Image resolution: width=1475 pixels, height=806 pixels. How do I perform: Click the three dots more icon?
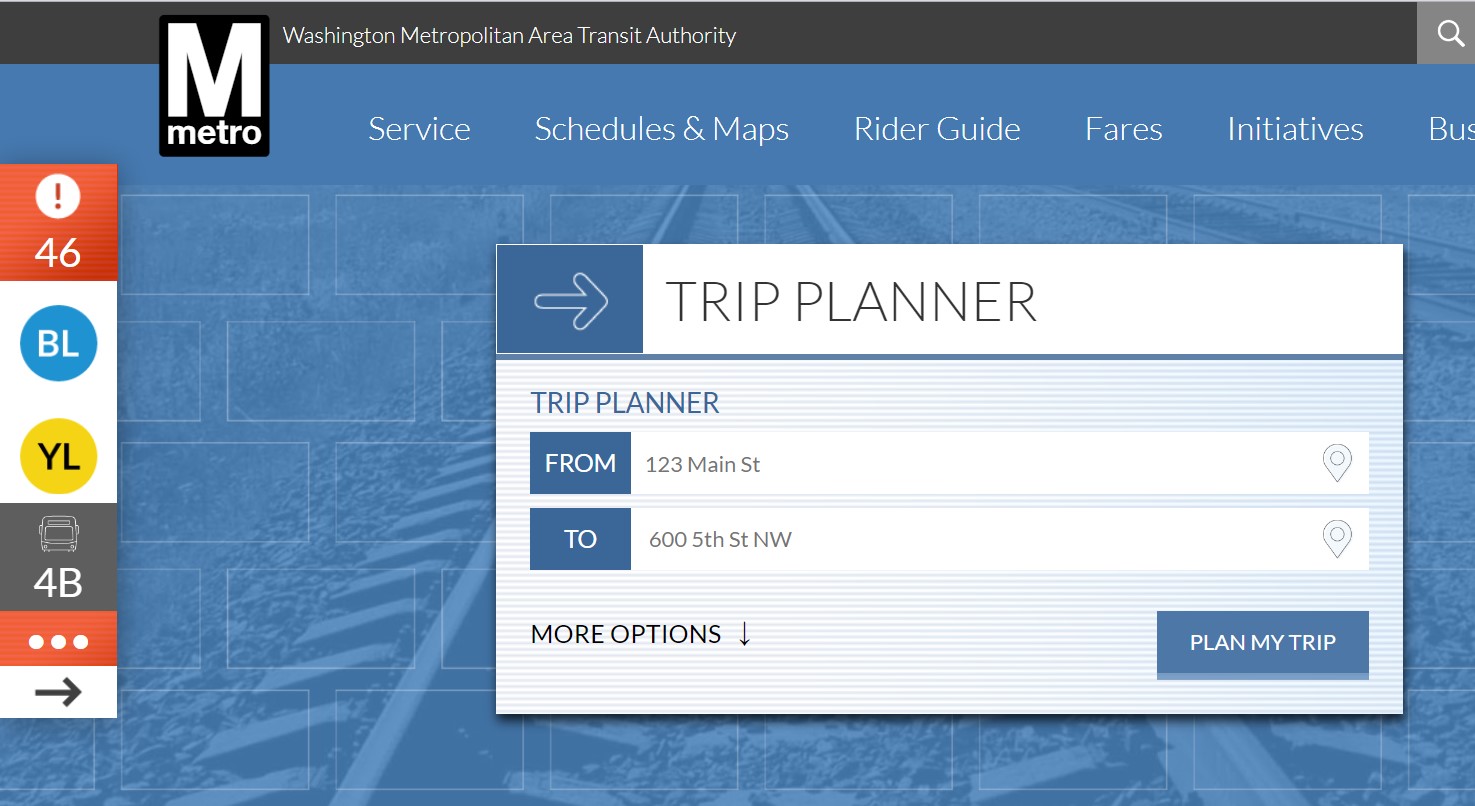click(58, 641)
